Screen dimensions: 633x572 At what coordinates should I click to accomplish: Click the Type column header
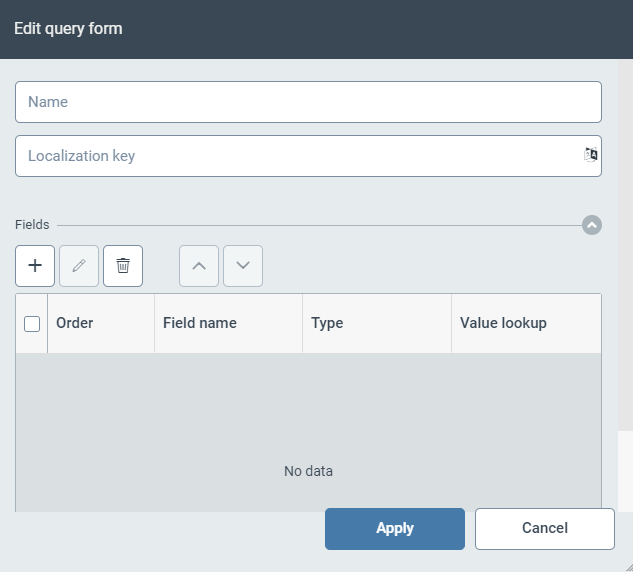point(327,323)
